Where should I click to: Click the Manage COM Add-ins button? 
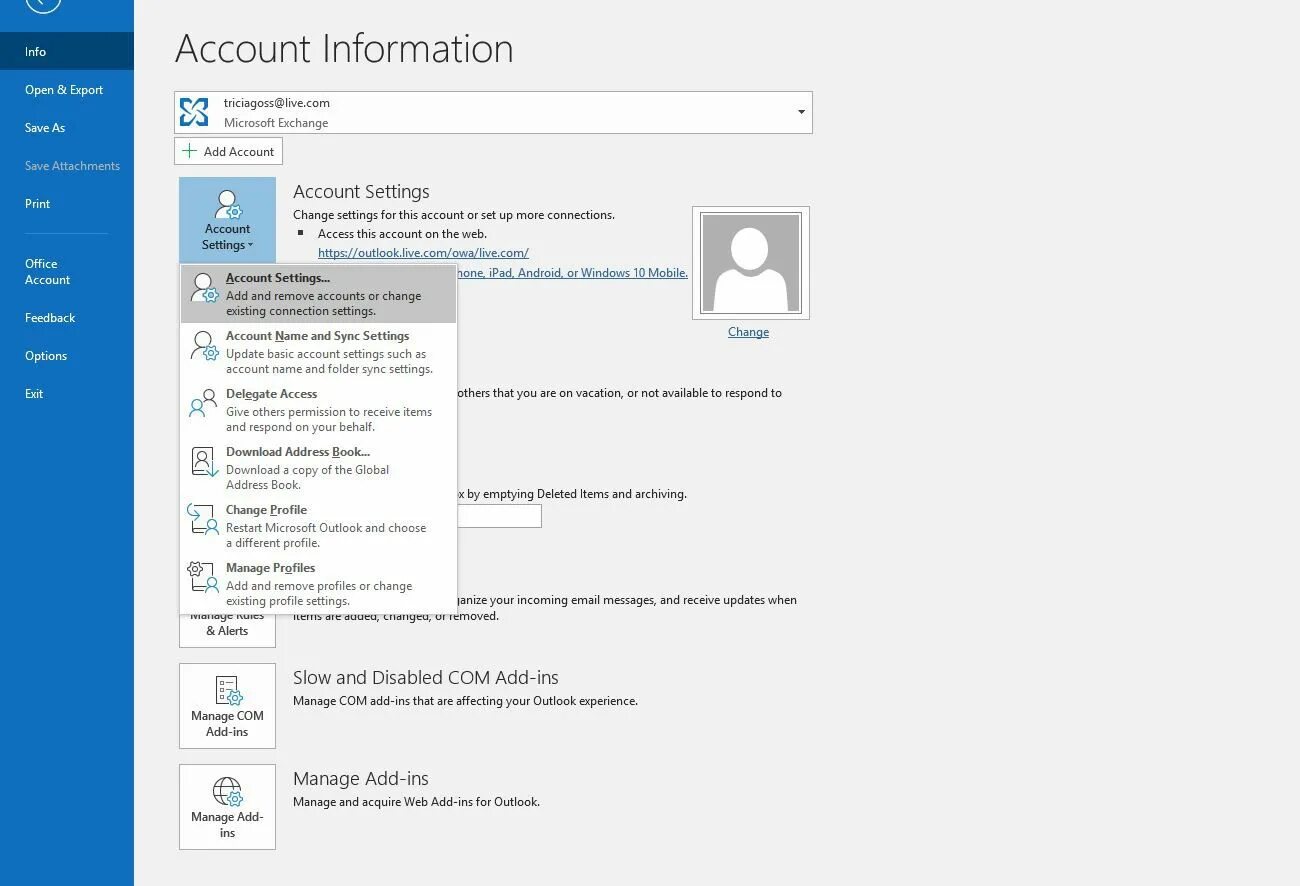[x=227, y=705]
